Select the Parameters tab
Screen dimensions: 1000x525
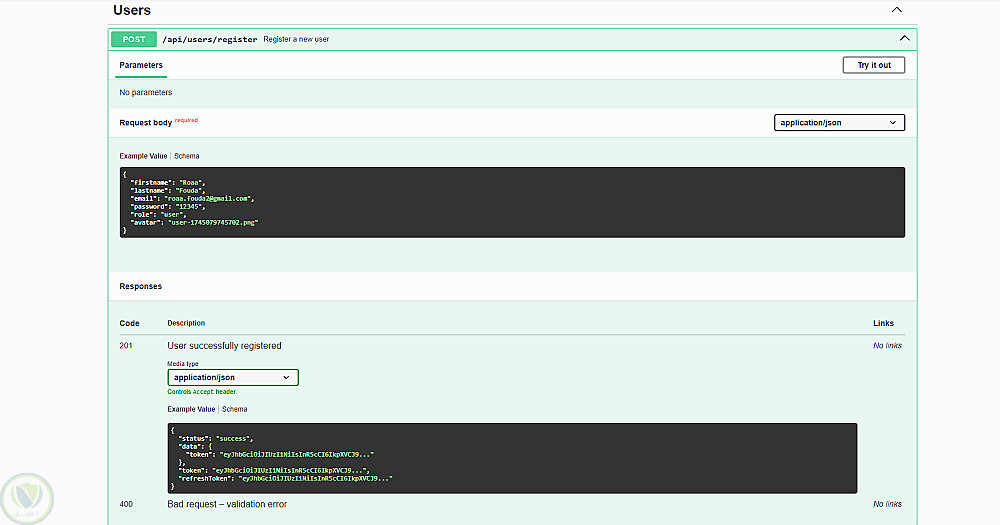pos(141,66)
